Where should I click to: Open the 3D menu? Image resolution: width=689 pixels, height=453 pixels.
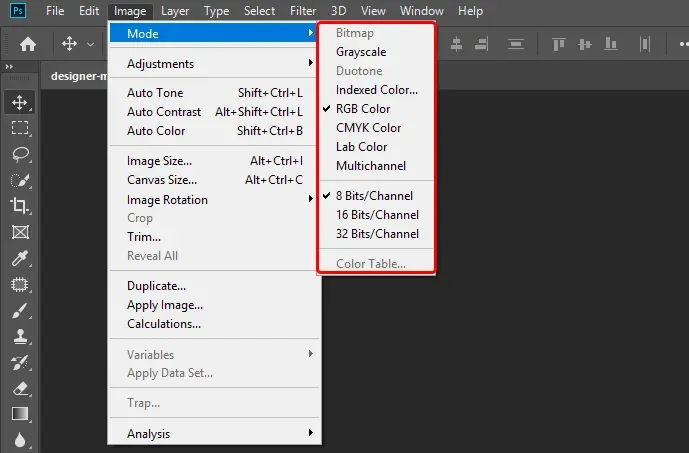pyautogui.click(x=338, y=11)
